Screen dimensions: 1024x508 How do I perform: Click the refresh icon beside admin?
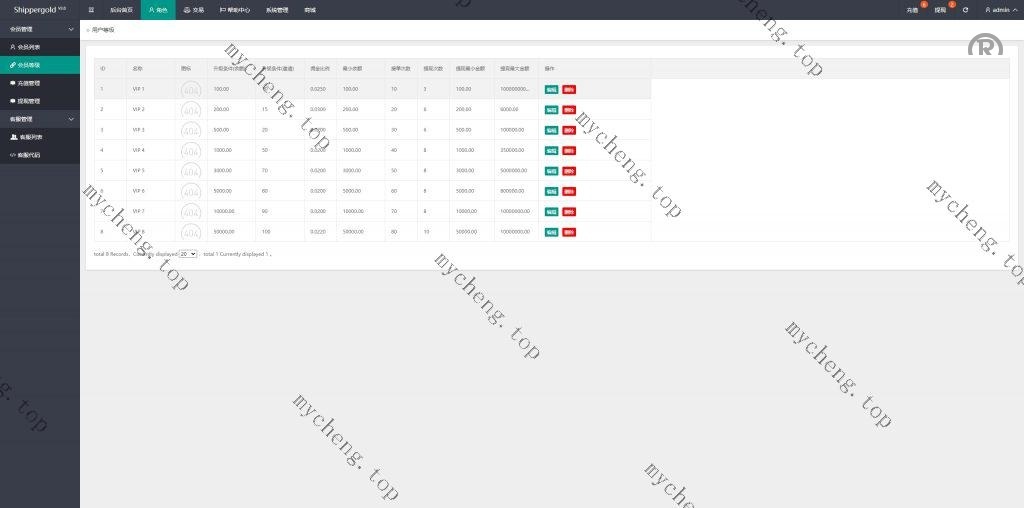(965, 10)
